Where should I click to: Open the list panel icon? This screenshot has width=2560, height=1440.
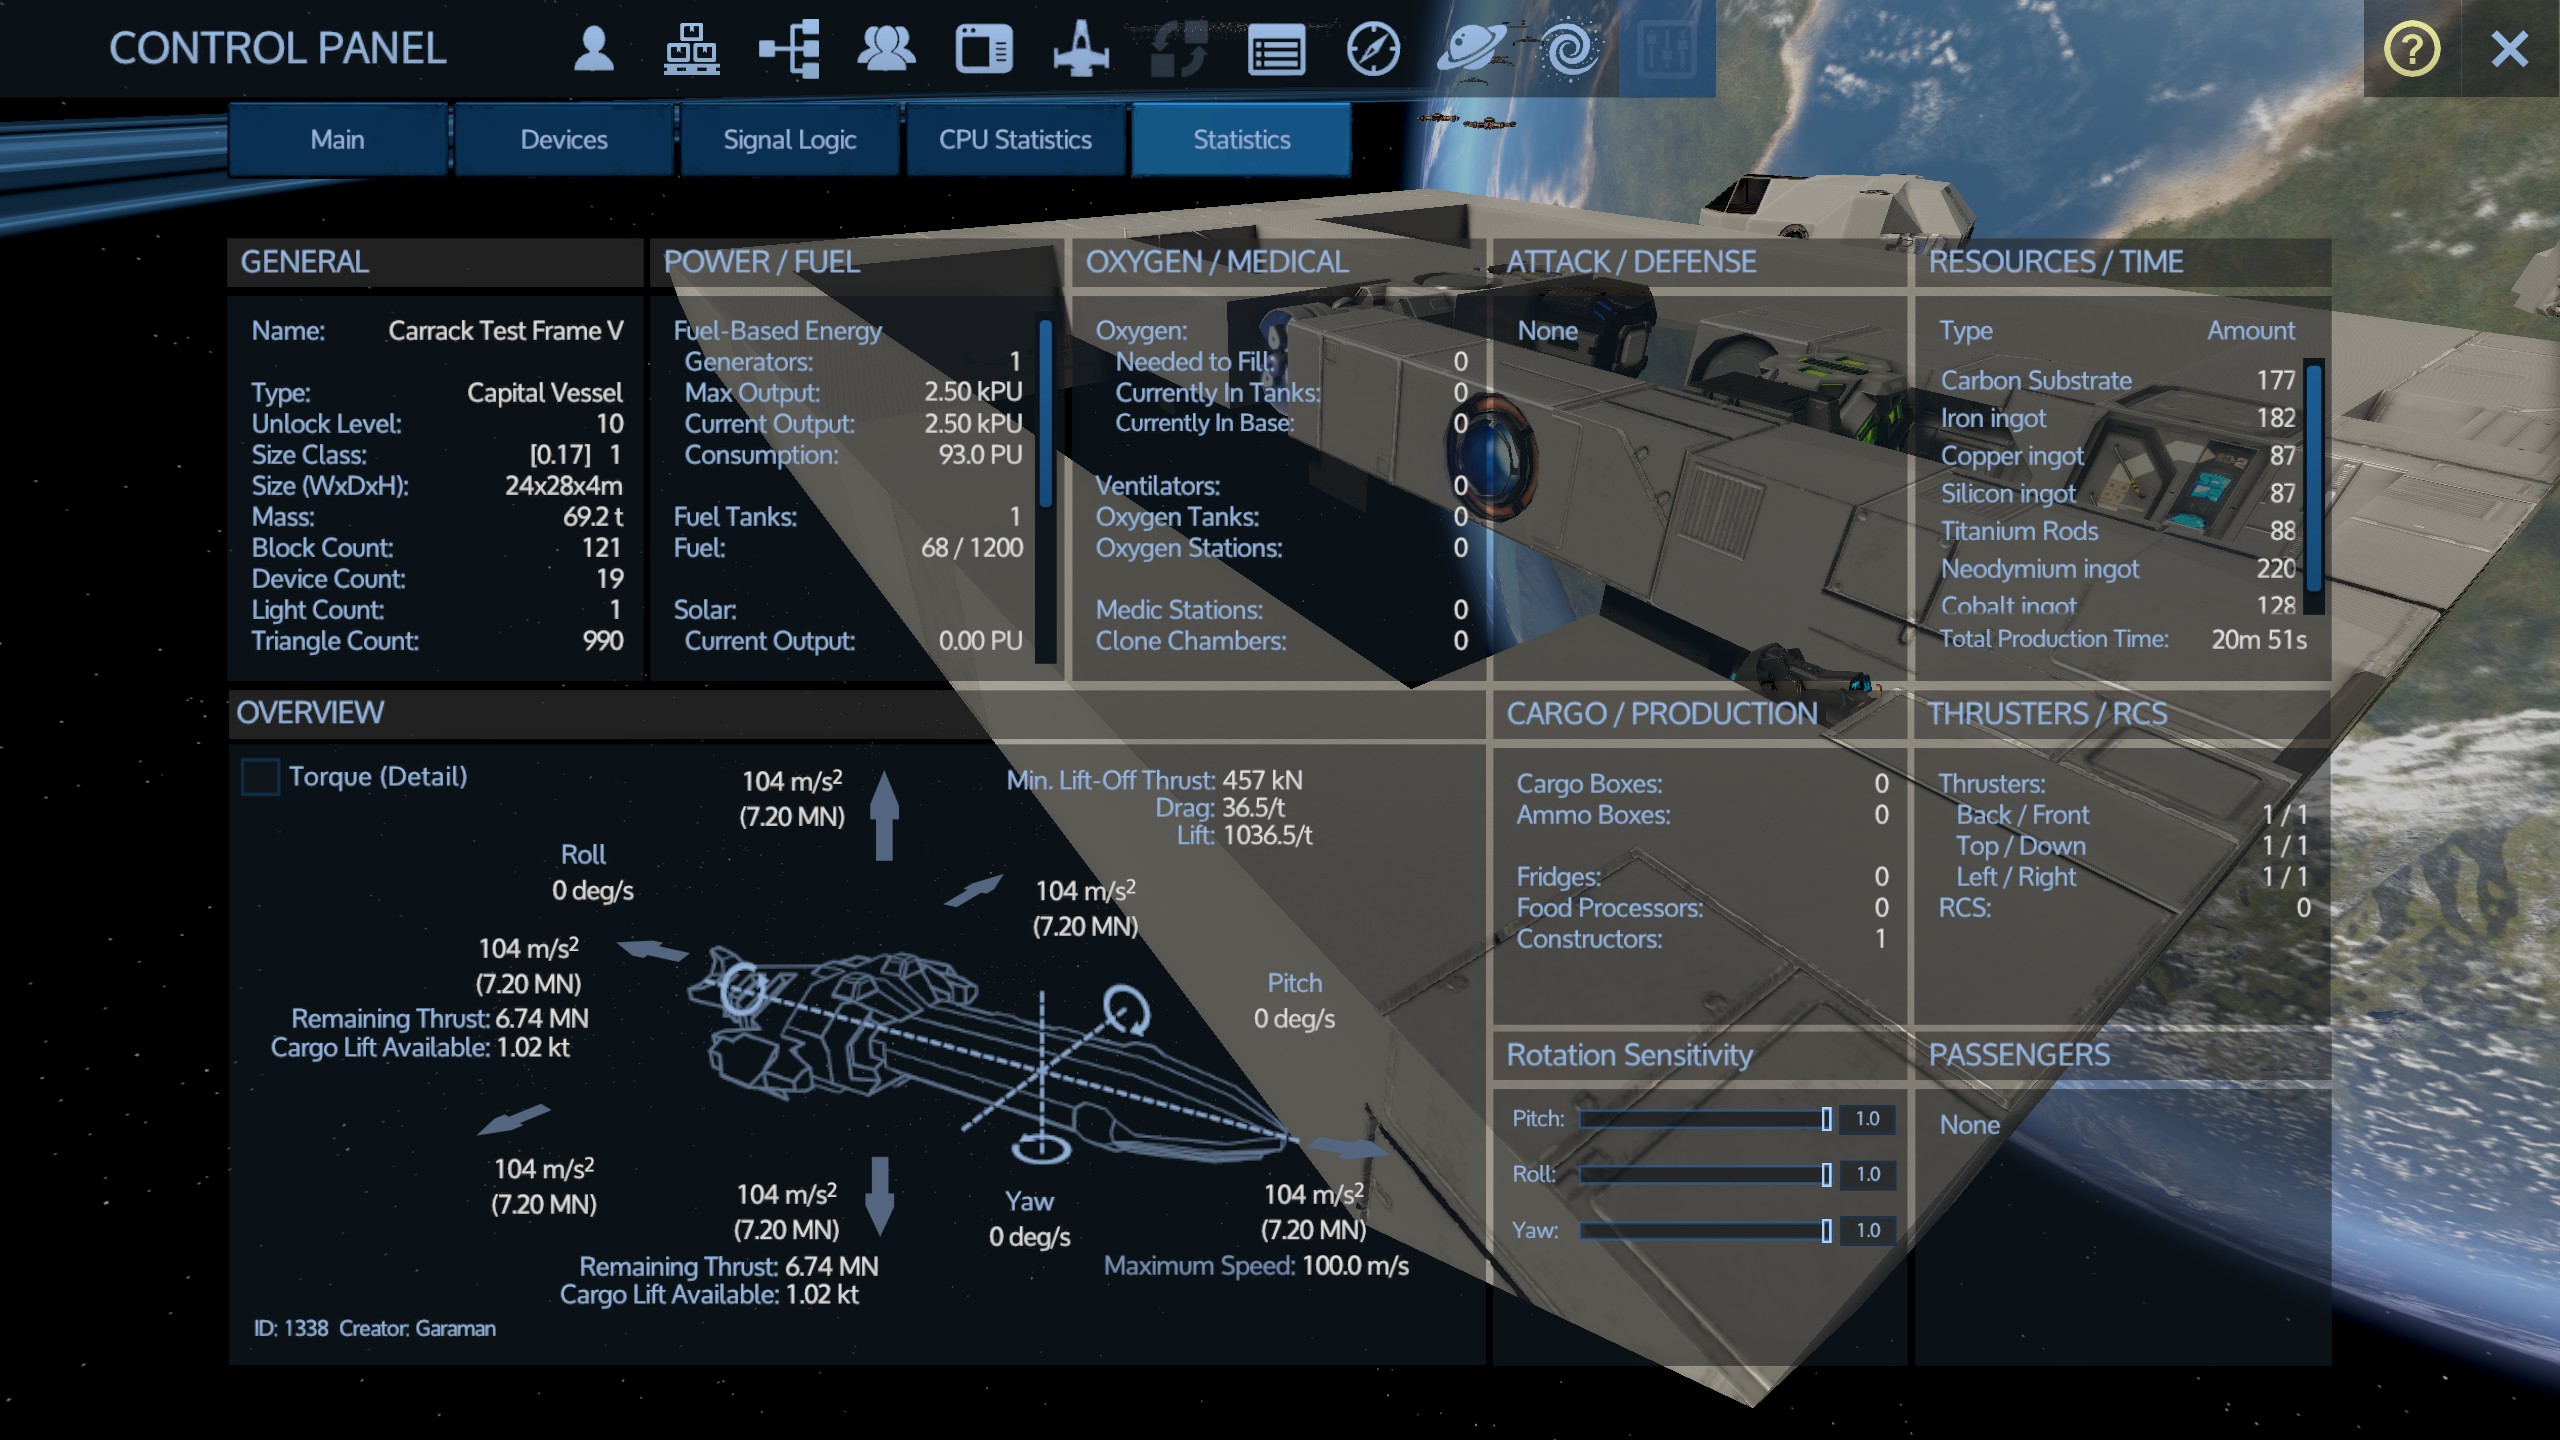pyautogui.click(x=1276, y=49)
